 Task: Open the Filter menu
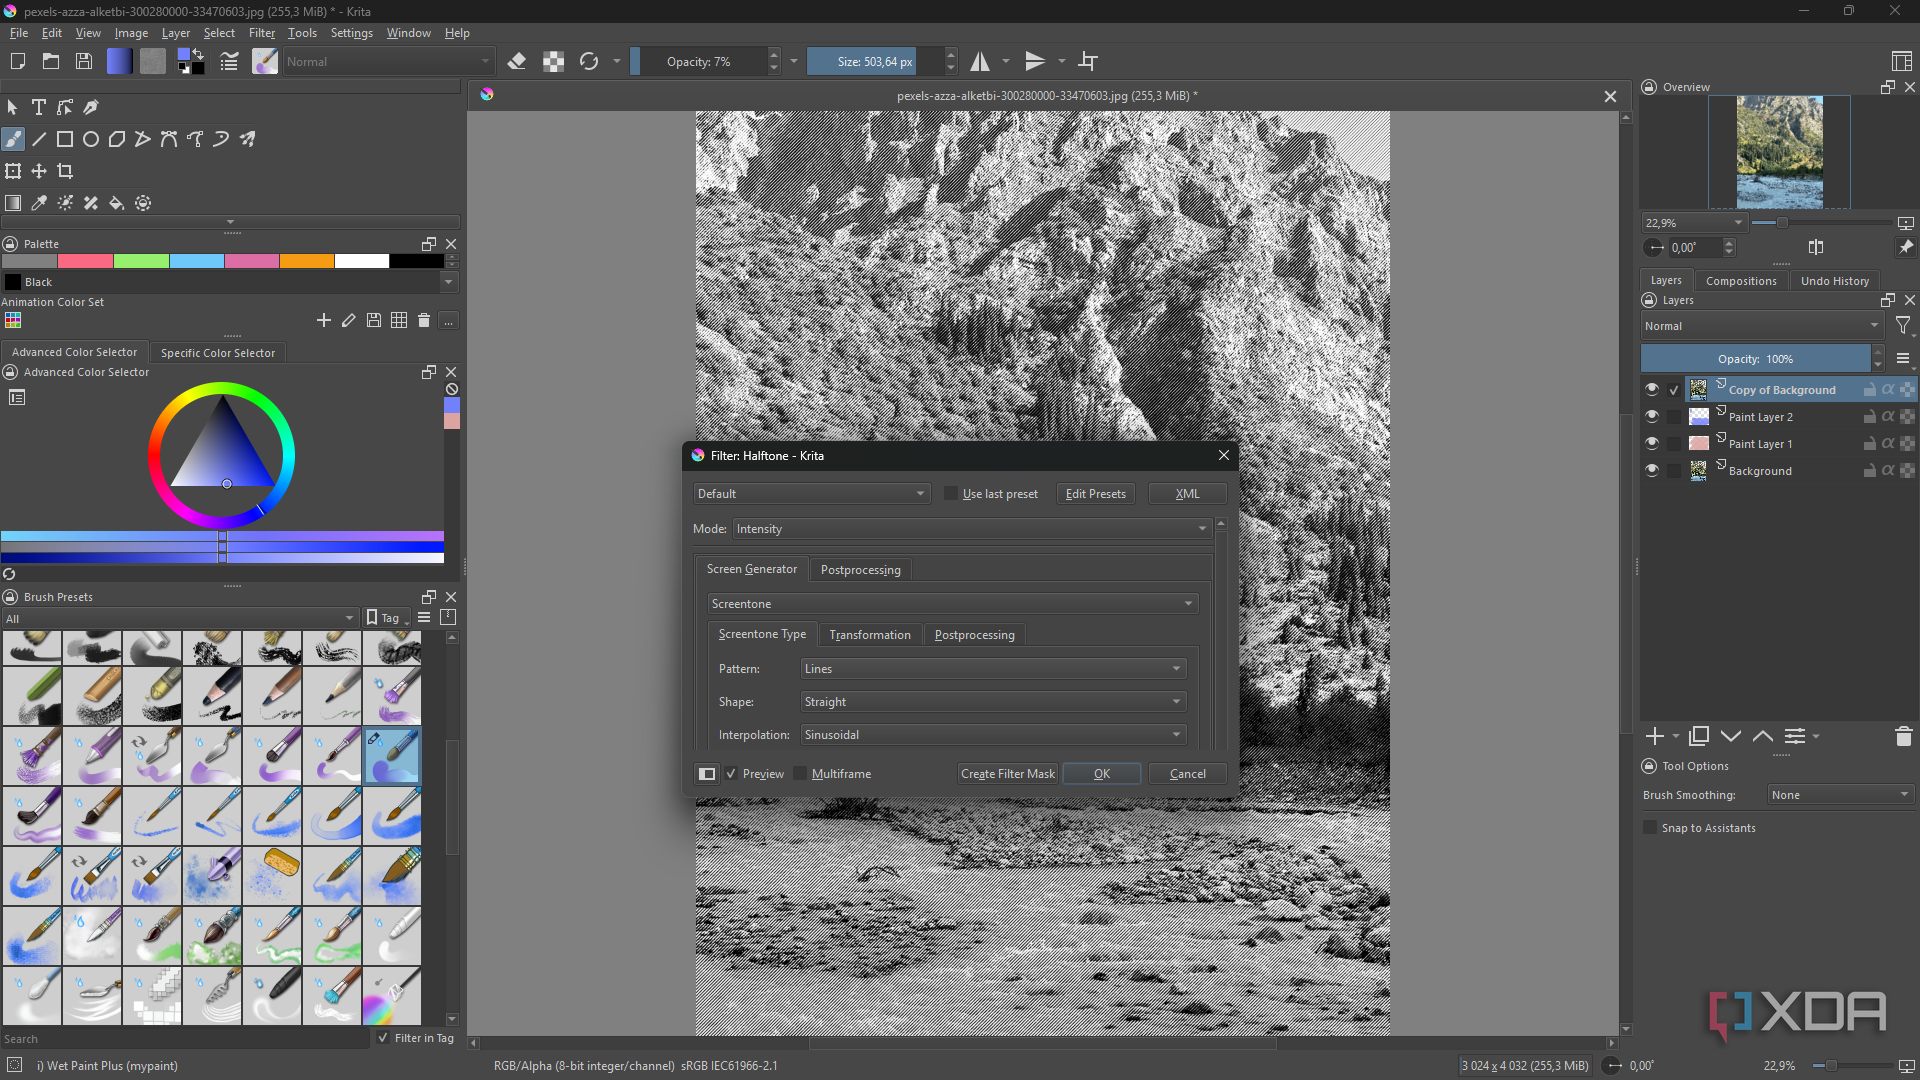point(262,33)
